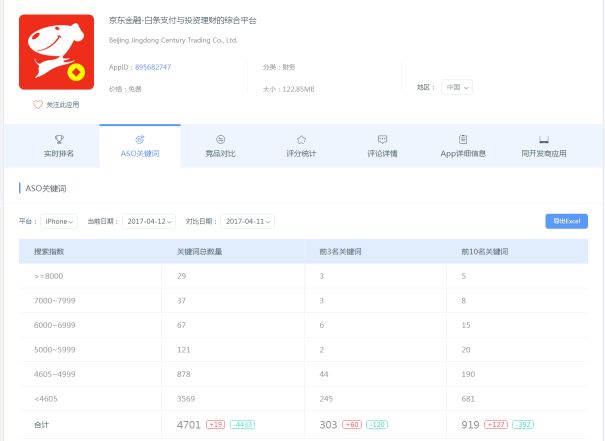The image size is (605, 441).
Task: Open the 评分统计 tab
Action: (301, 146)
